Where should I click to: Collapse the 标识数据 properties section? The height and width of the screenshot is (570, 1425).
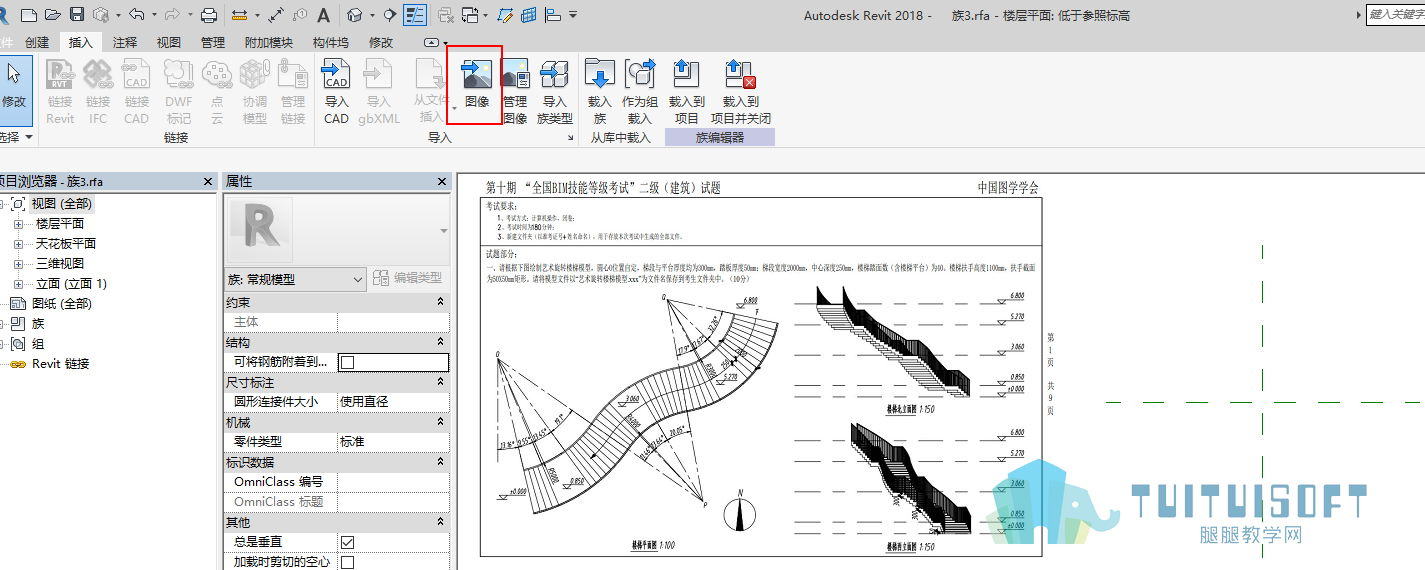coord(441,462)
